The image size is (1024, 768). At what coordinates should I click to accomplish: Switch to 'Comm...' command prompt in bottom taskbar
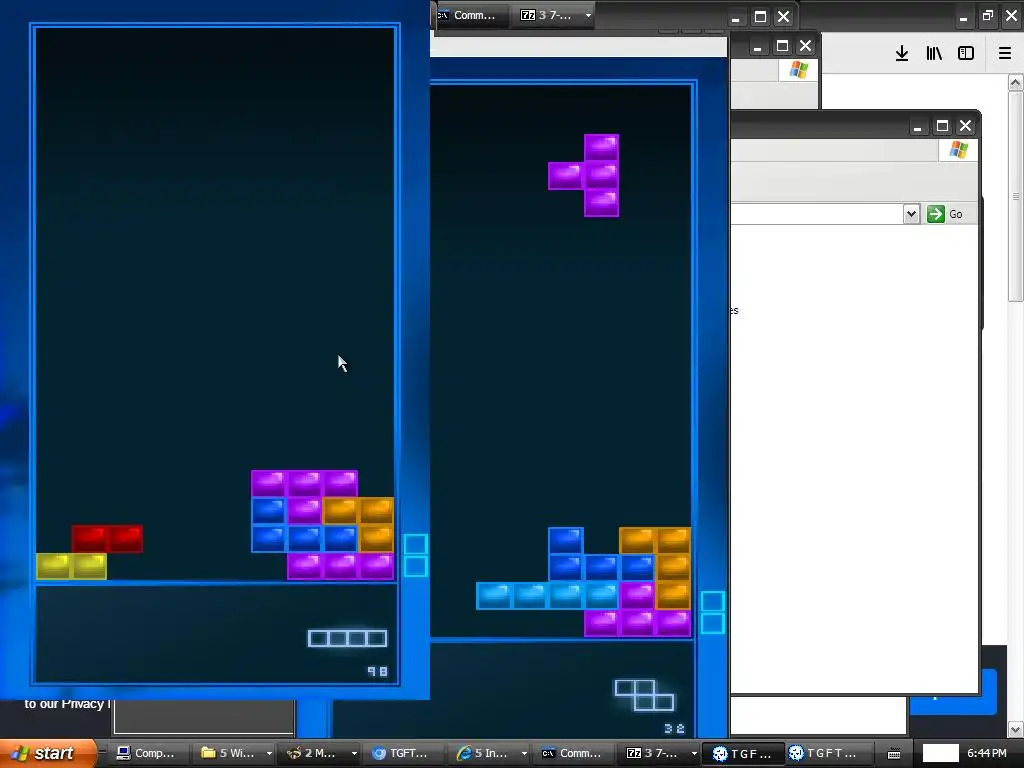coord(573,753)
